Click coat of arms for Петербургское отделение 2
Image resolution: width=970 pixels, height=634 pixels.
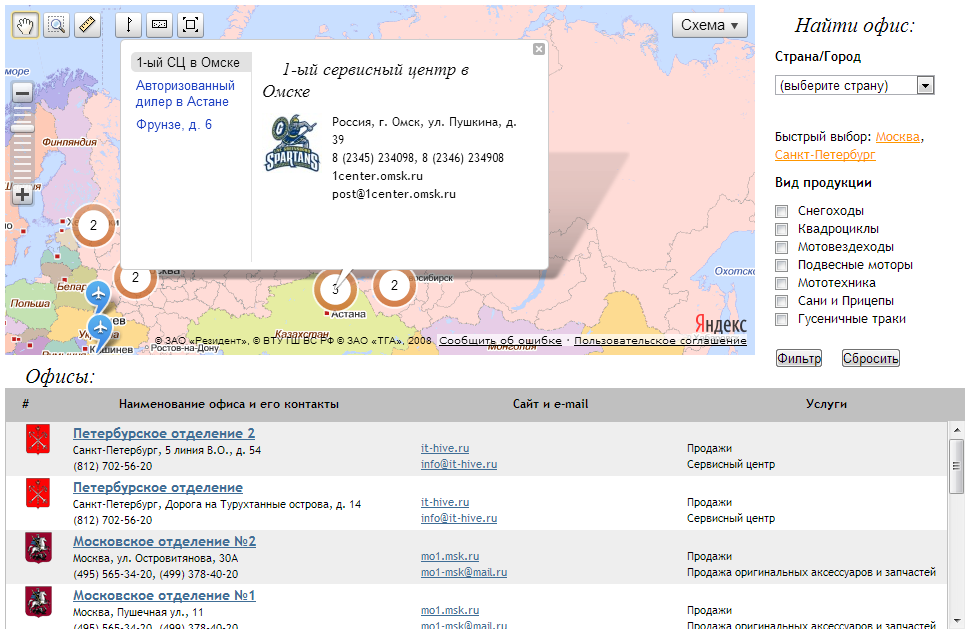point(38,440)
